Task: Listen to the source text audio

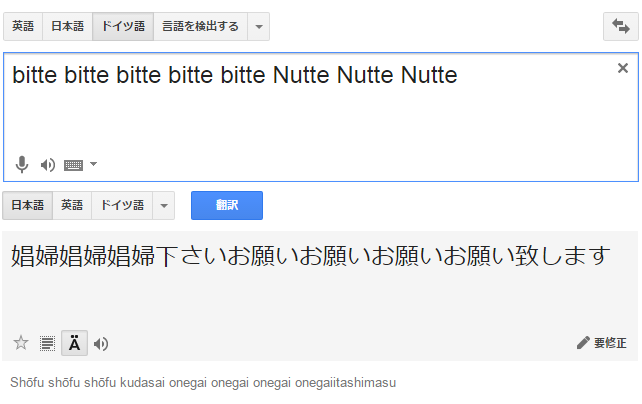Action: click(x=47, y=164)
